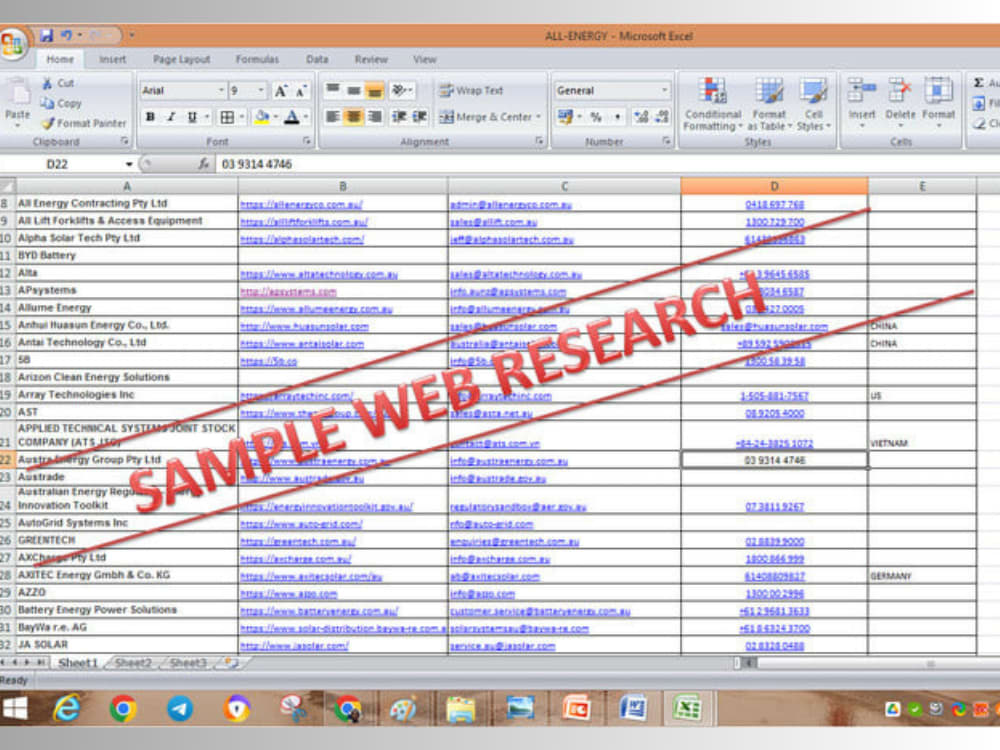
Task: Open the General number format dropdown
Action: coord(664,91)
